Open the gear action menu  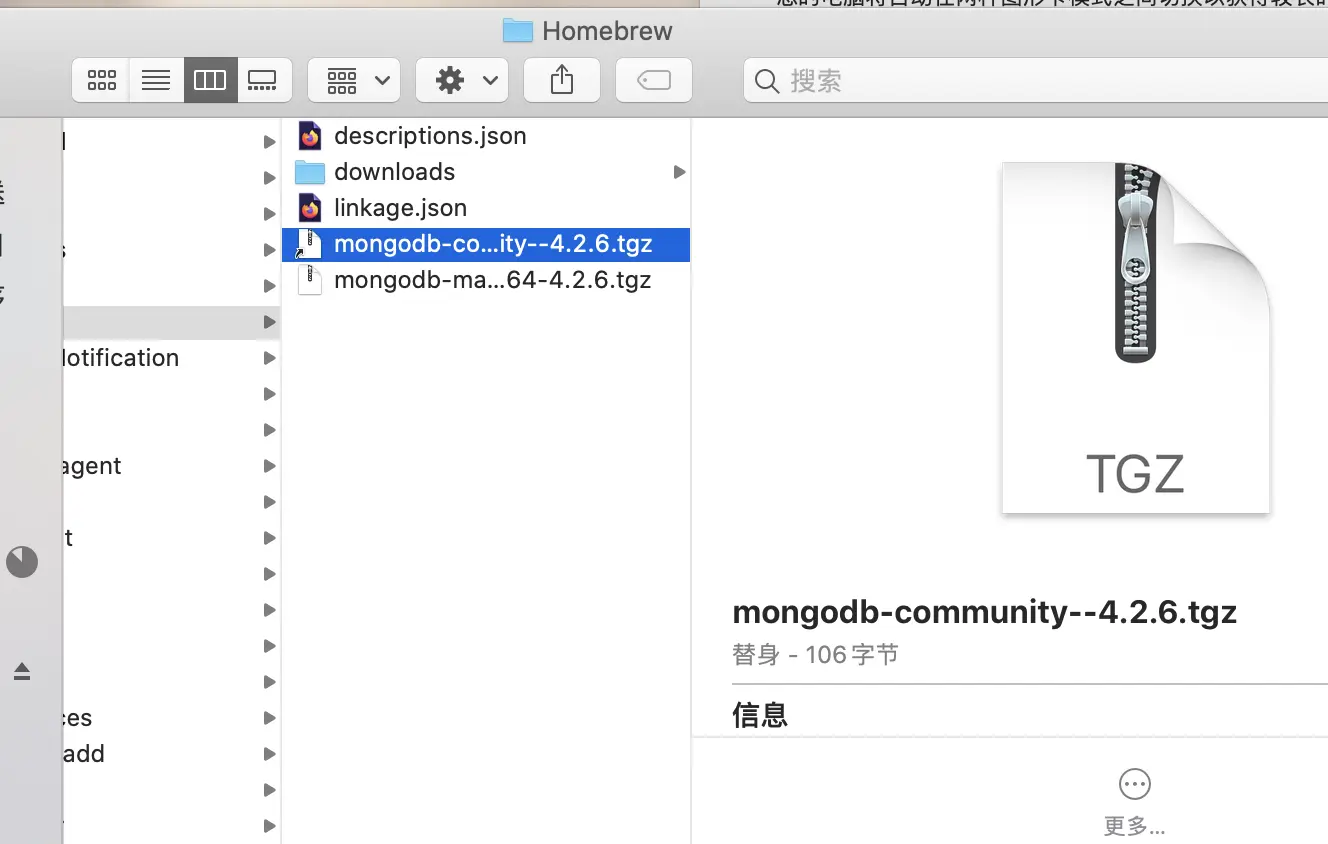462,80
